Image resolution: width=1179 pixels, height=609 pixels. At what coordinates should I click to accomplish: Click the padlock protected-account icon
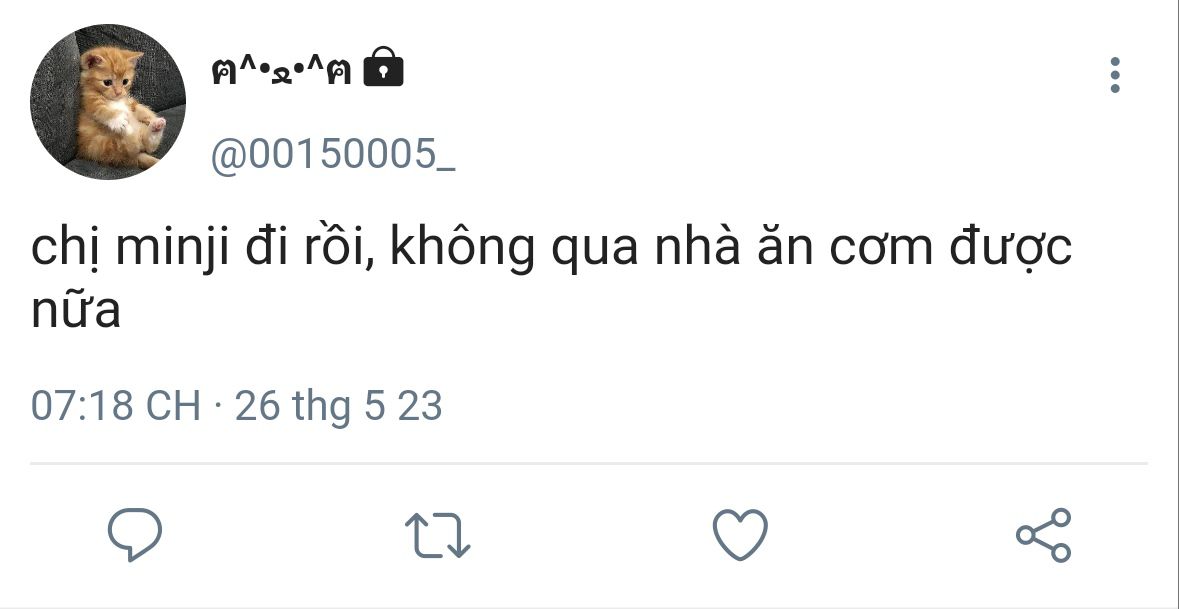(x=383, y=68)
